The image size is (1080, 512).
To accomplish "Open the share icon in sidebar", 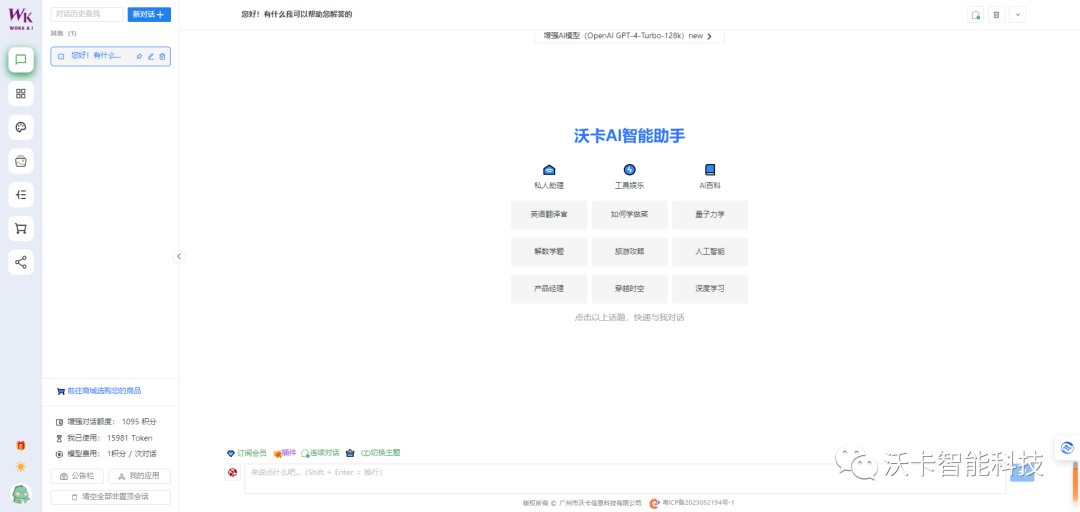I will [21, 263].
